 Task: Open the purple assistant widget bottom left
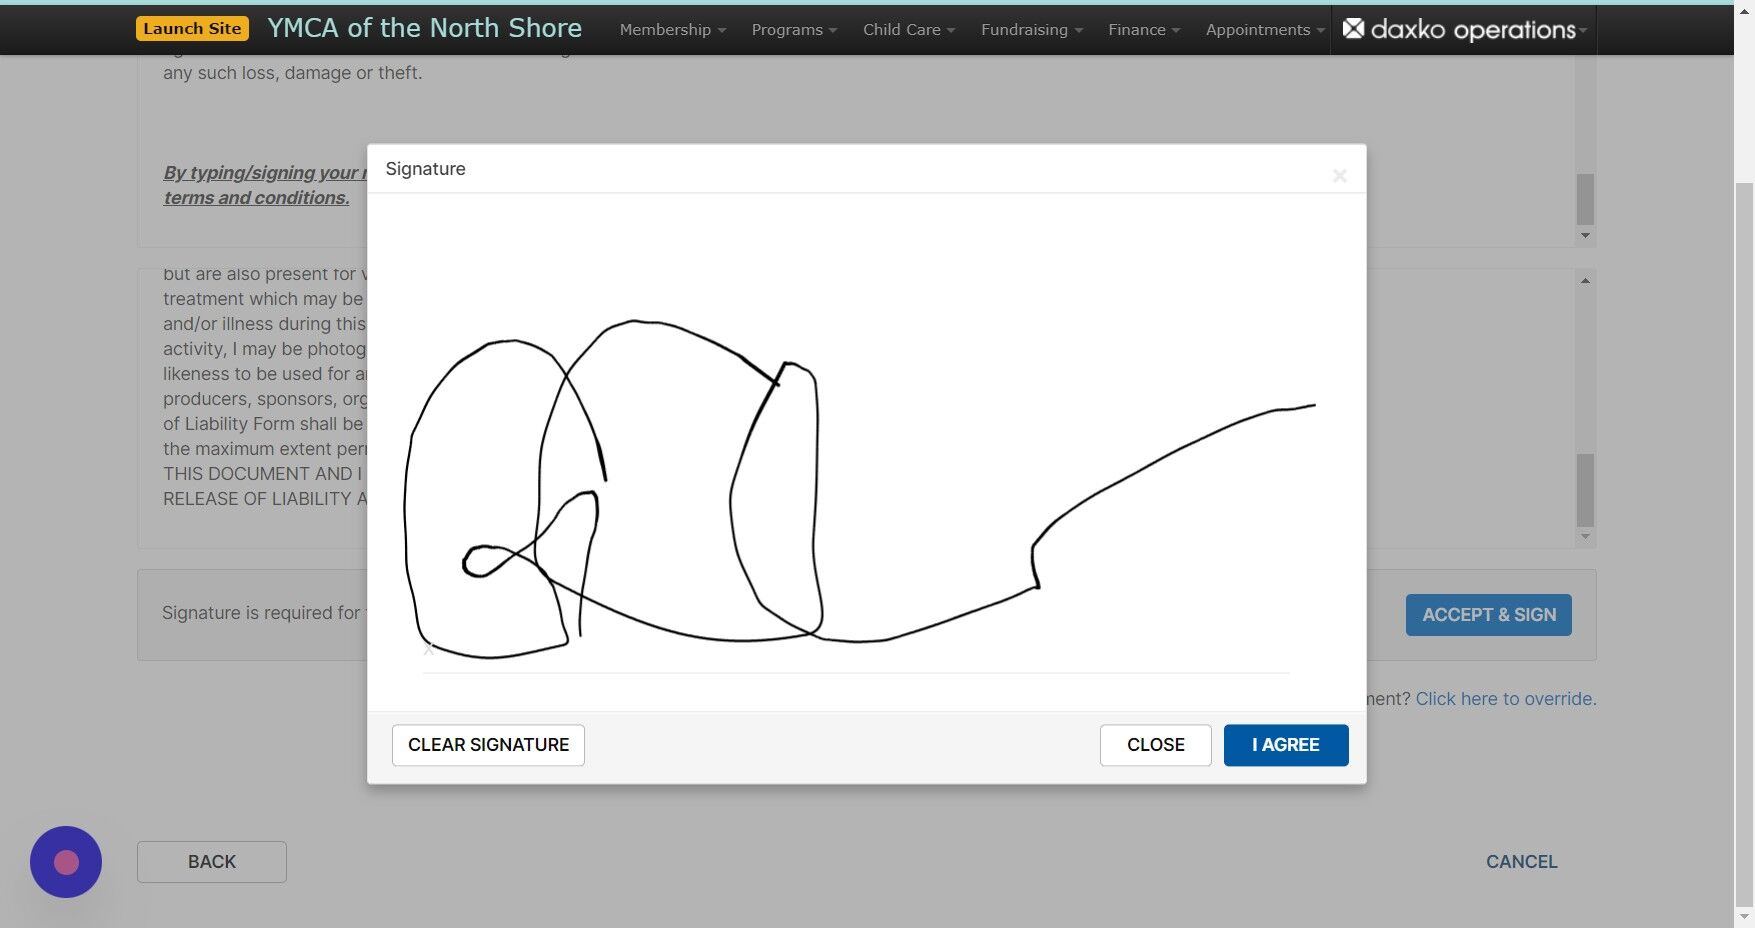click(65, 861)
